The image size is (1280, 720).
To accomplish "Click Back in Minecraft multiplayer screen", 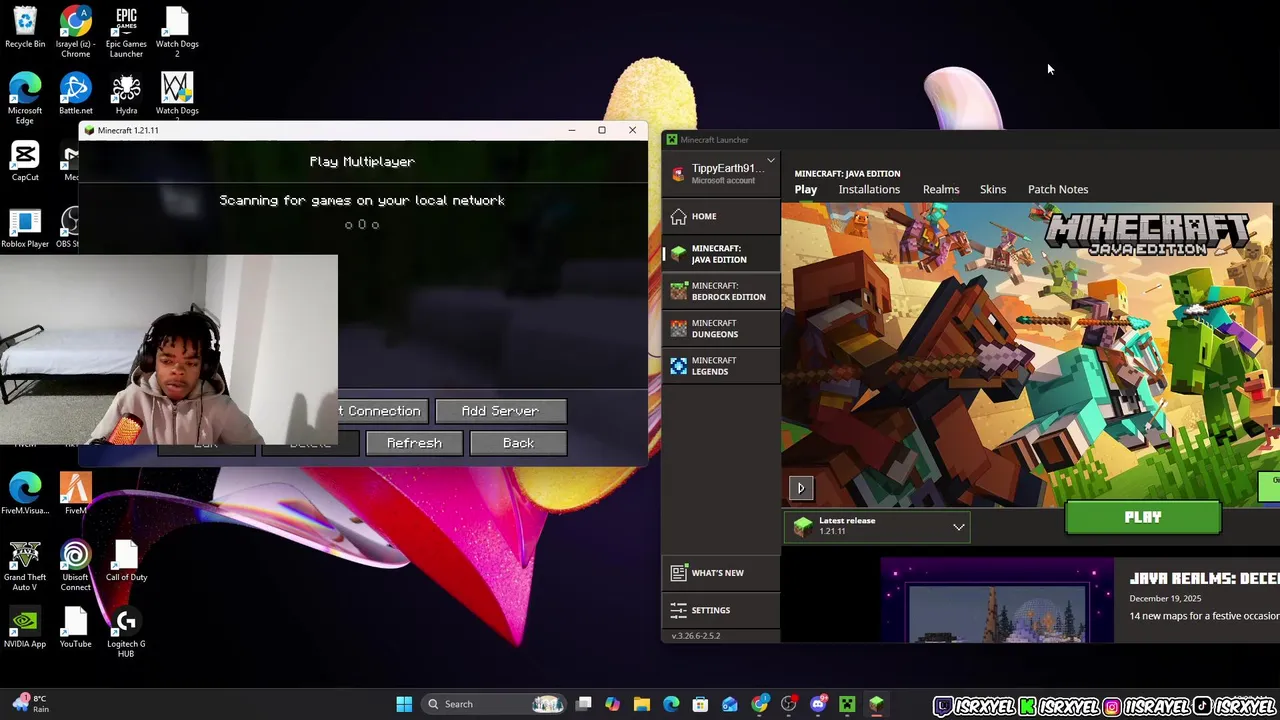I will pos(518,443).
